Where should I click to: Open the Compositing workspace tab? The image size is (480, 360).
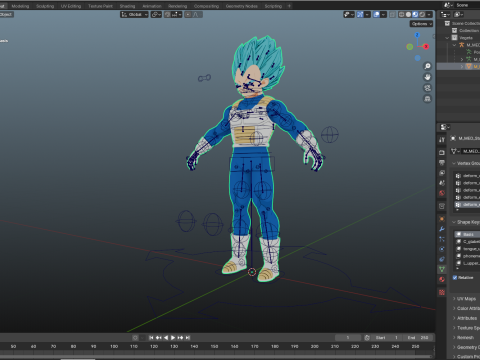point(206,6)
